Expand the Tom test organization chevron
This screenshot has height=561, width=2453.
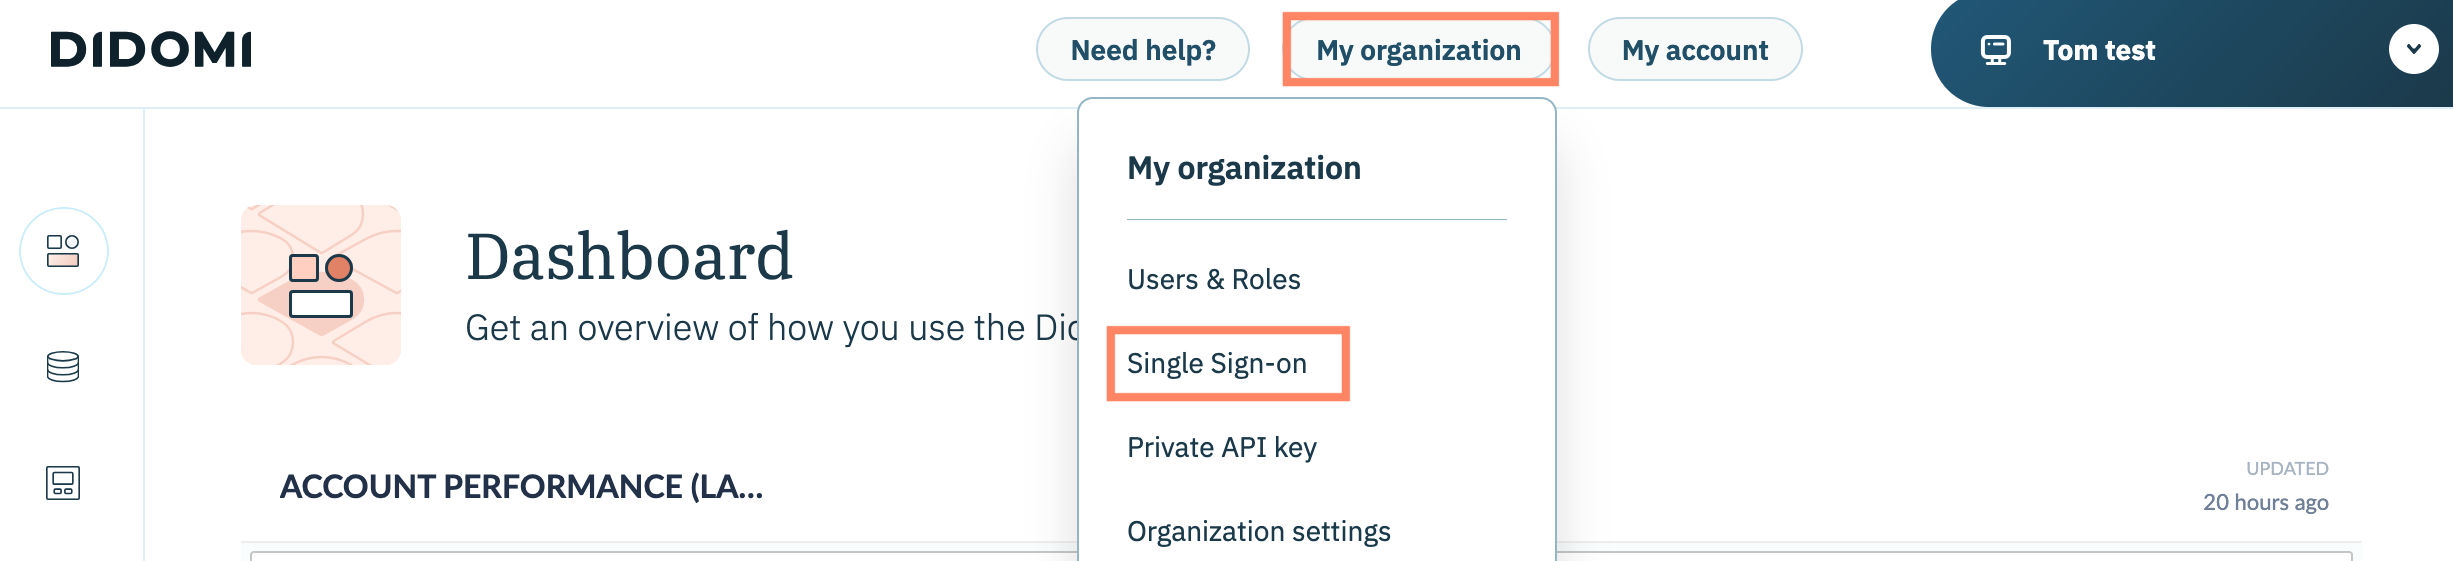click(x=2413, y=49)
